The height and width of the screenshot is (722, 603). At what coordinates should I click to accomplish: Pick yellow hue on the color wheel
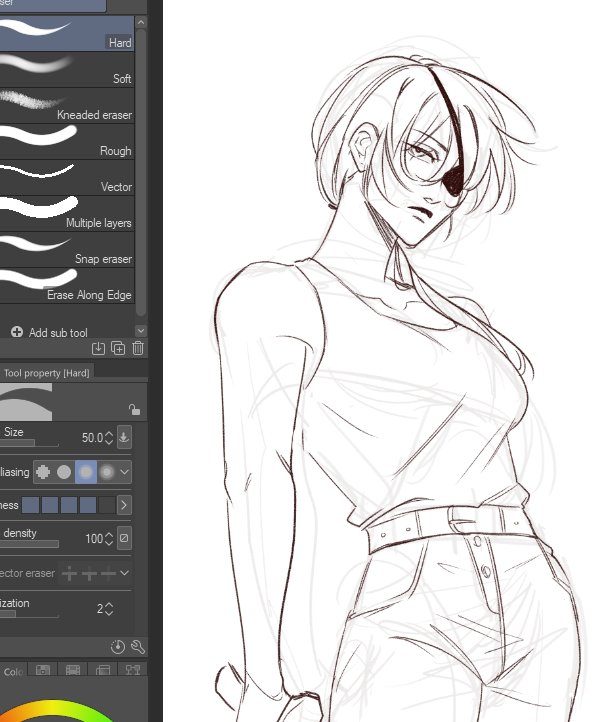pos(52,706)
